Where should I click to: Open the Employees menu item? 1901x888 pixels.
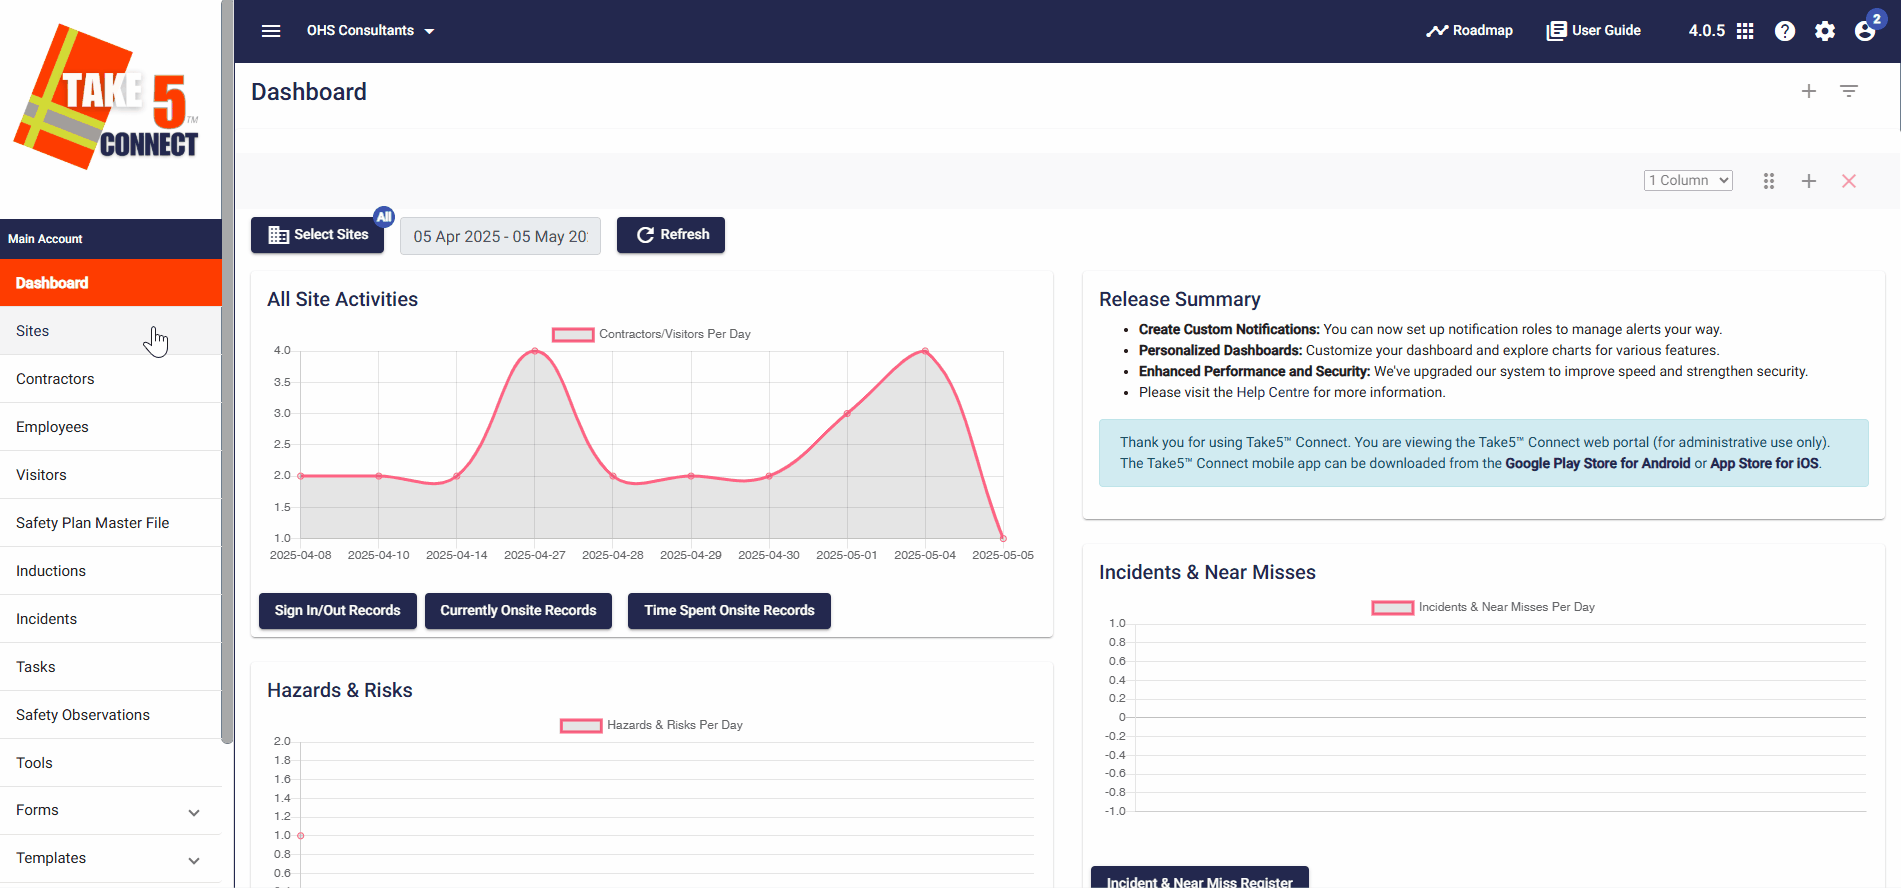(x=111, y=427)
